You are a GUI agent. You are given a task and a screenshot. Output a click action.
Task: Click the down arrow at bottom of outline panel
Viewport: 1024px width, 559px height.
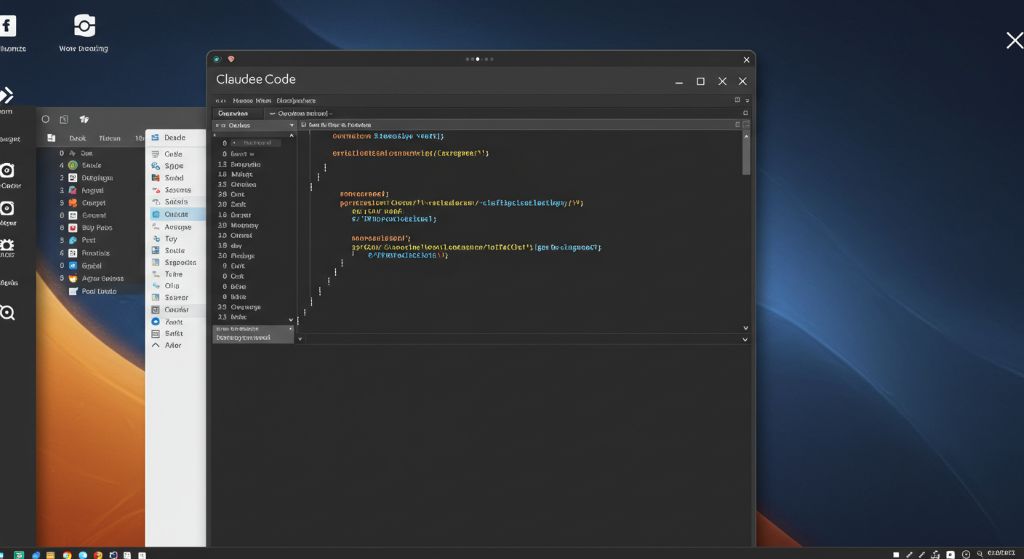pyautogui.click(x=291, y=320)
